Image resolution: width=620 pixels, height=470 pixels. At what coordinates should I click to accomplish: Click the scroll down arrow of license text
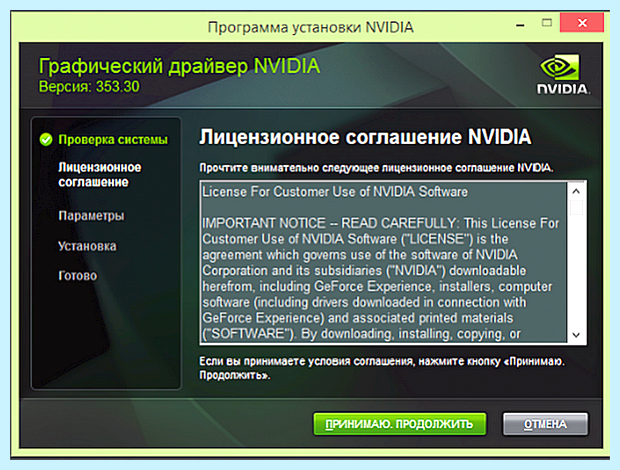pyautogui.click(x=576, y=335)
